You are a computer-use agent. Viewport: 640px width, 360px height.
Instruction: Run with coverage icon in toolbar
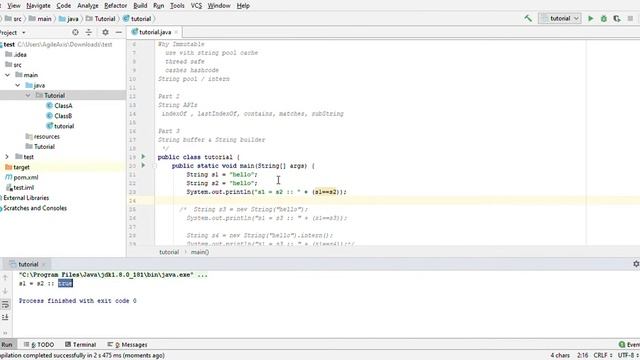(x=617, y=18)
